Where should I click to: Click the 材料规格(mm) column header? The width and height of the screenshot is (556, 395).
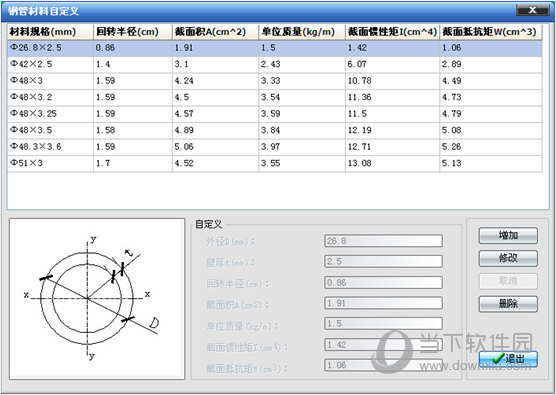click(50, 32)
